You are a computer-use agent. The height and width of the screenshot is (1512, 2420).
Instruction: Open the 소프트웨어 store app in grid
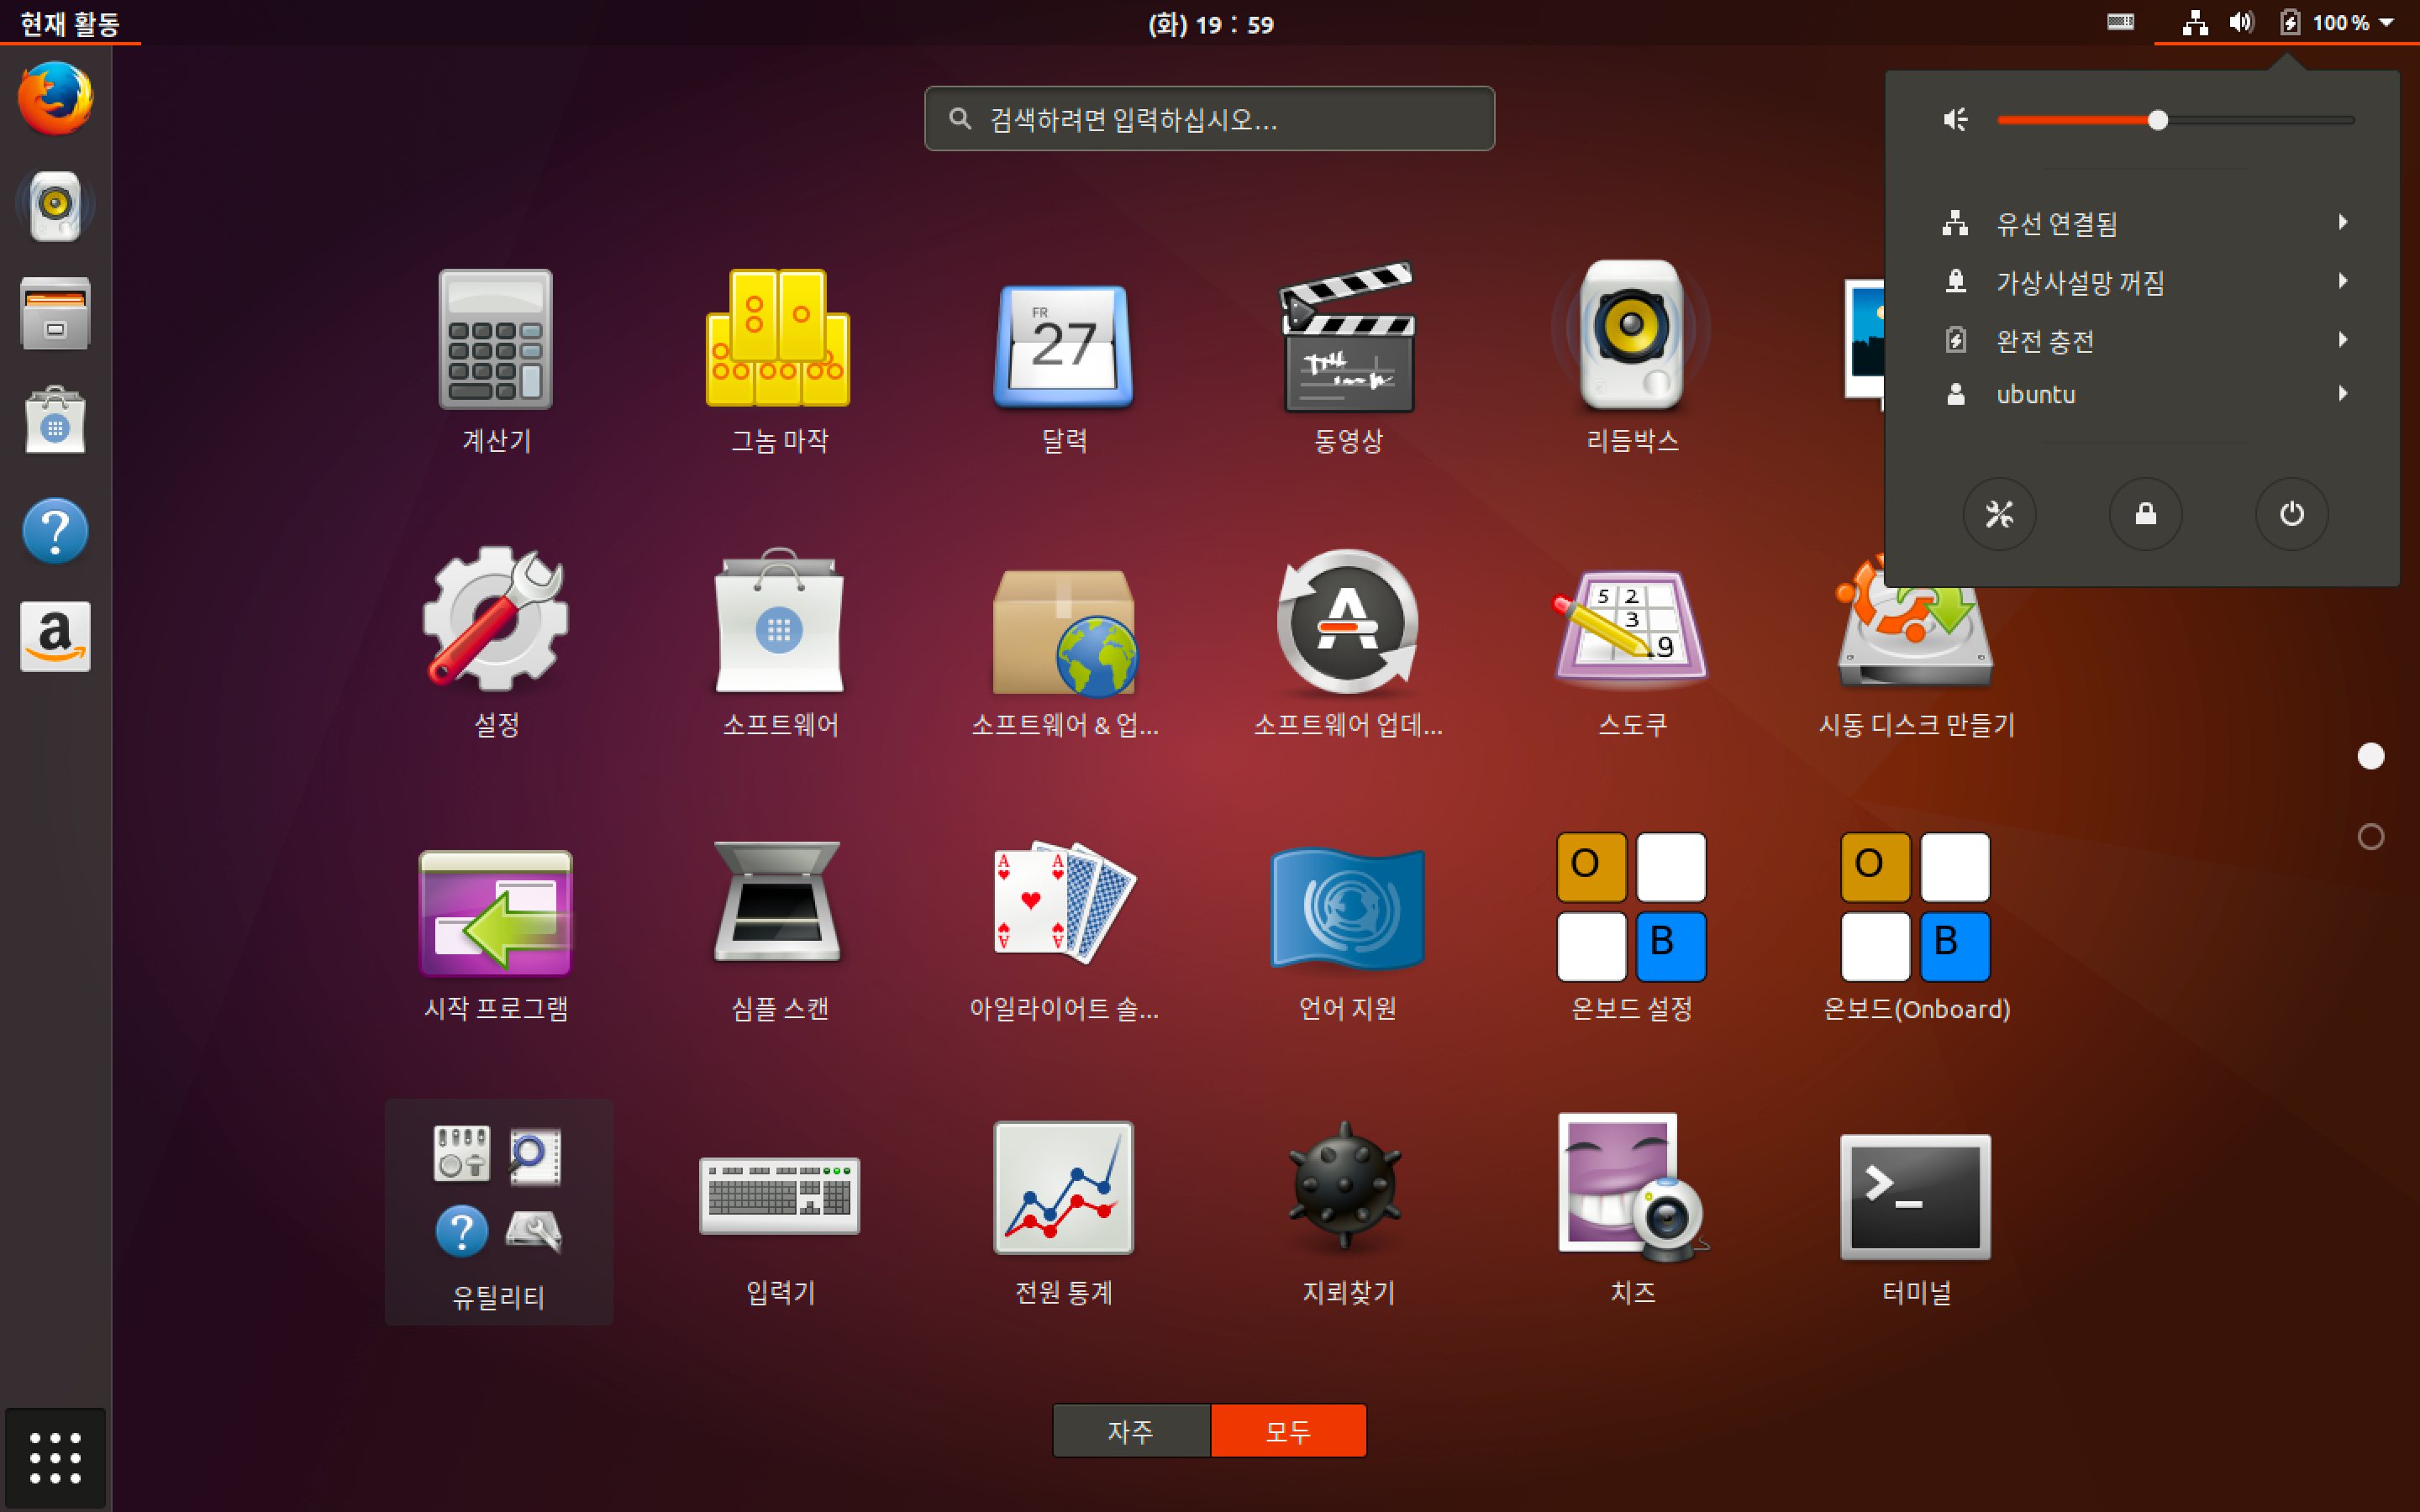pos(779,642)
